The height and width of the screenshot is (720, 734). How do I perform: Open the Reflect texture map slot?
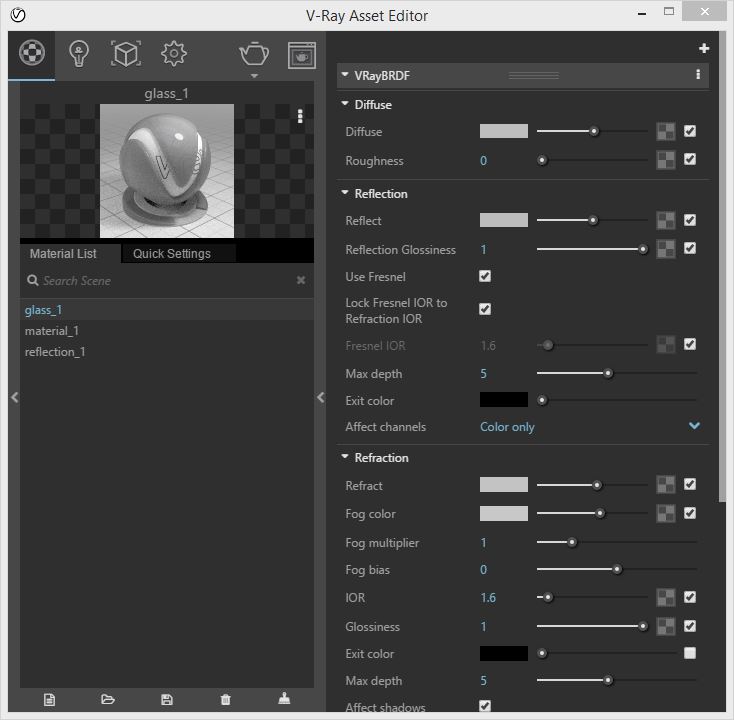[666, 220]
